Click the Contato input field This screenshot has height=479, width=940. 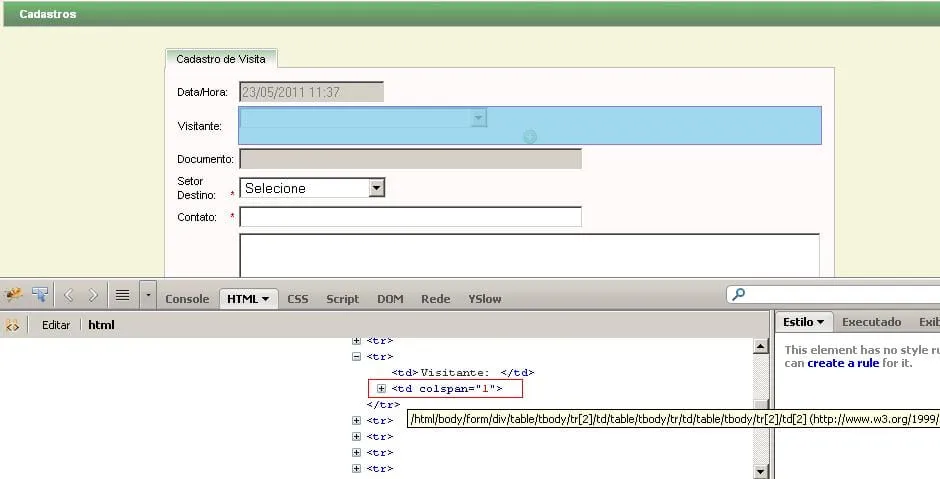pos(410,216)
